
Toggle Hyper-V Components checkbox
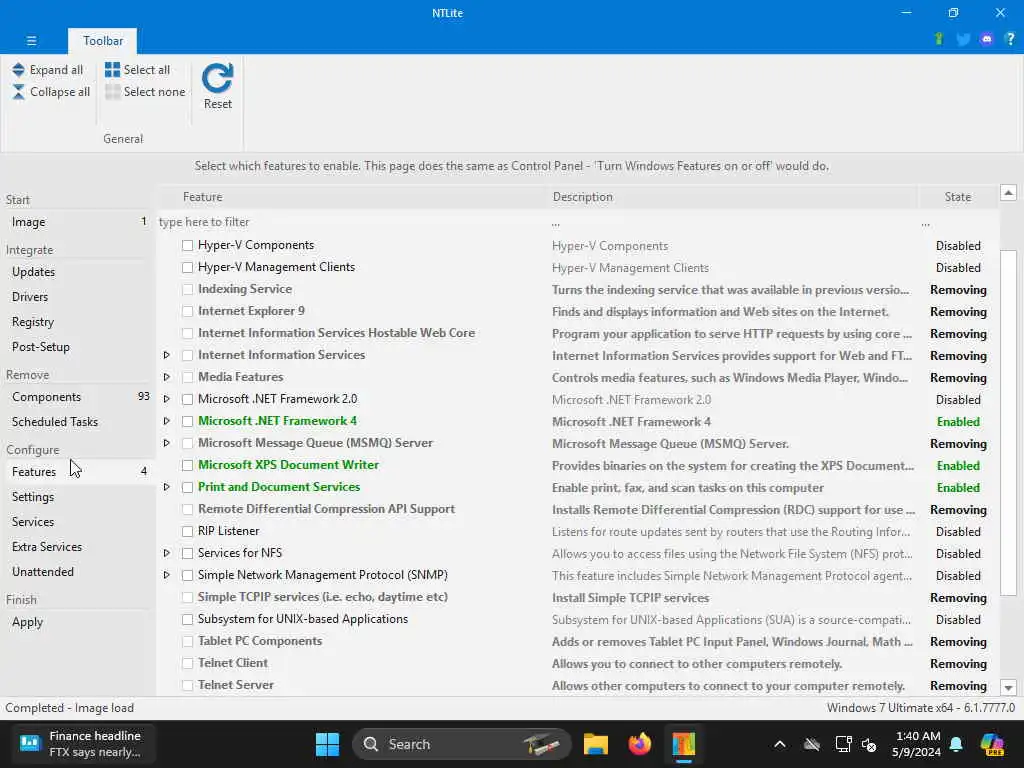187,246
